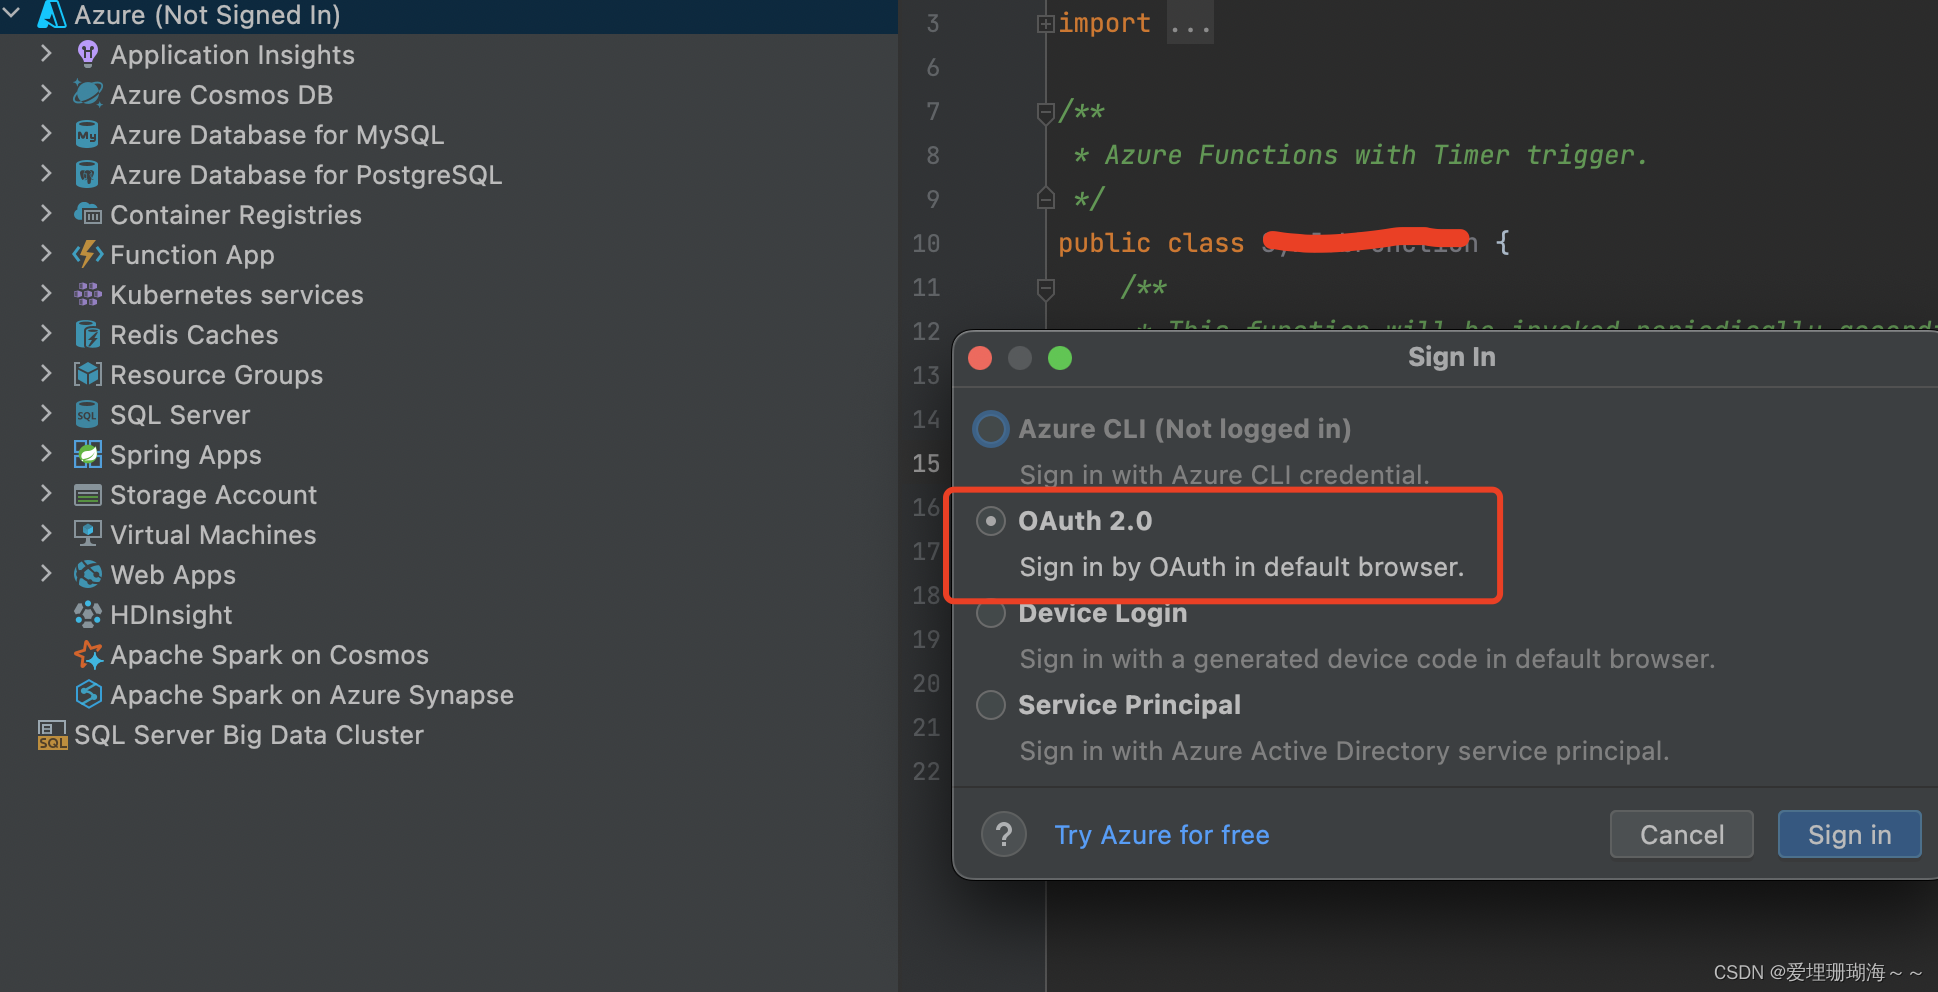1938x992 pixels.
Task: Click the Storage Account icon
Action: pos(88,495)
